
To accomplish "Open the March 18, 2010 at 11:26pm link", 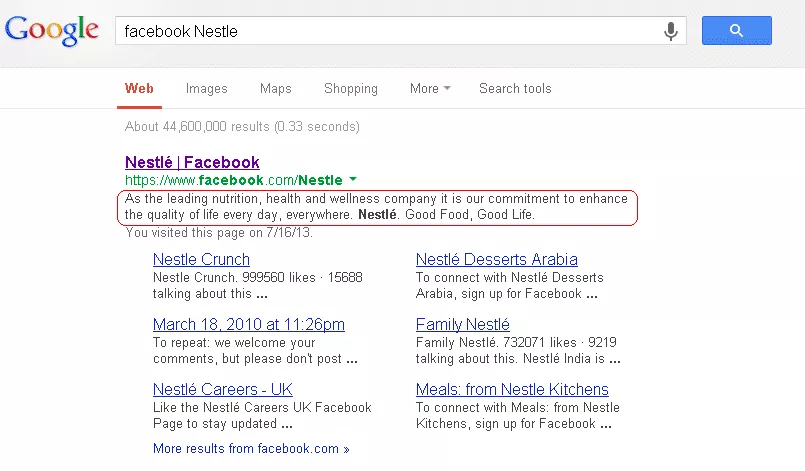I will pos(249,325).
